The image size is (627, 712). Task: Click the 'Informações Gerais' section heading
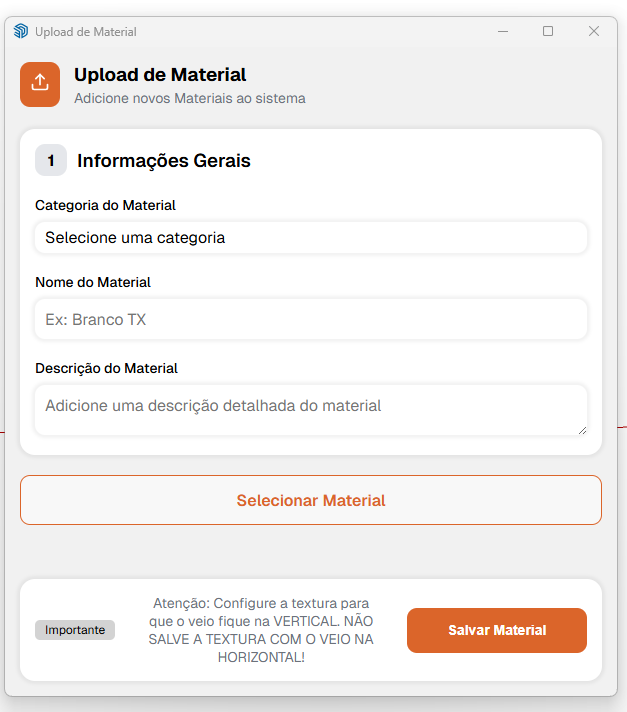pos(164,160)
